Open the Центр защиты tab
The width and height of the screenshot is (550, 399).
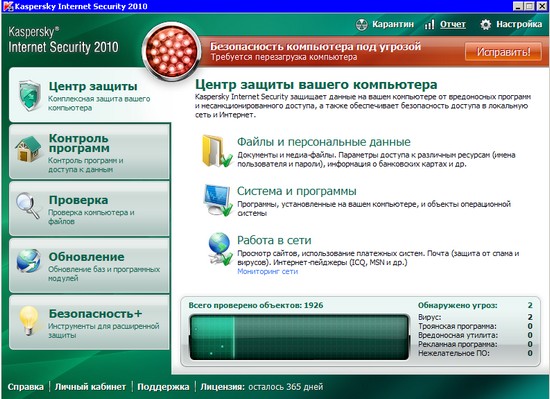tap(90, 95)
